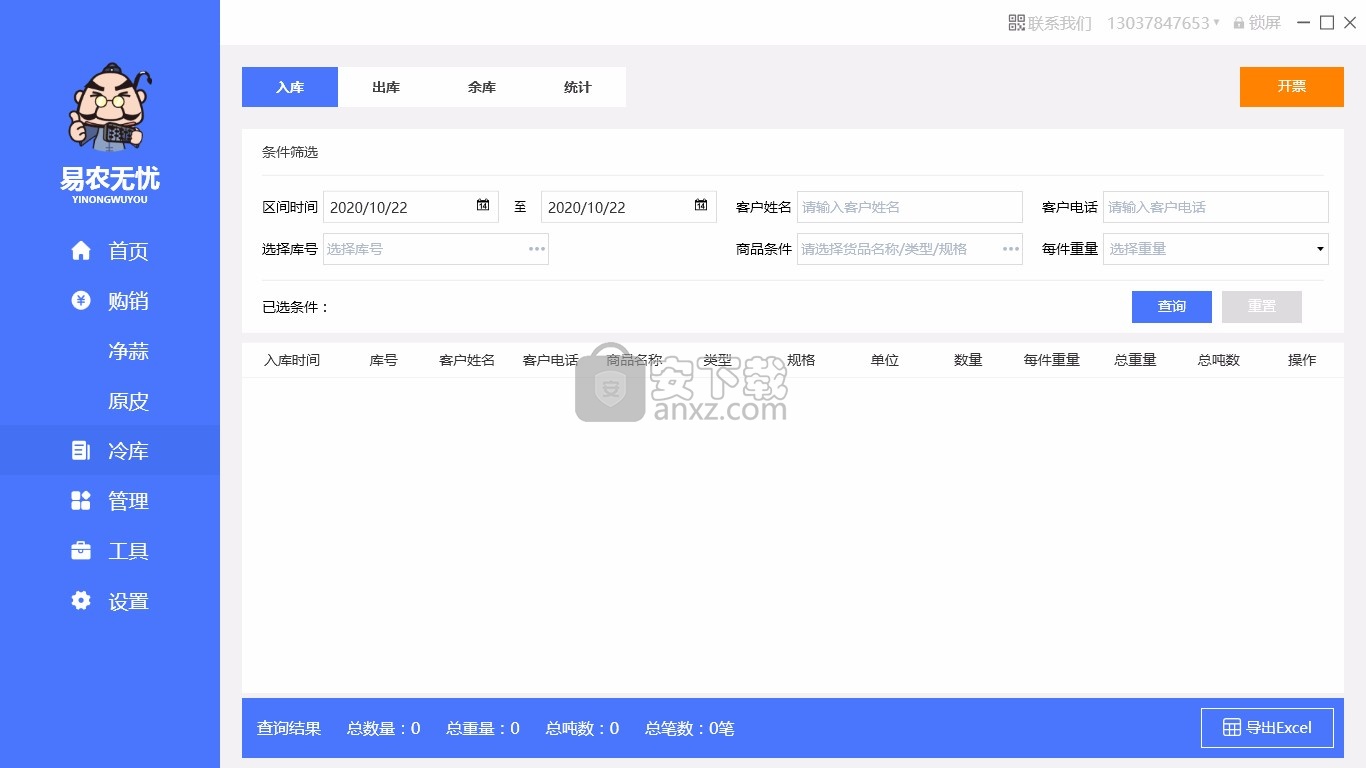Image resolution: width=1366 pixels, height=768 pixels.
Task: Click the 每件重量 dropdown arrow
Action: (1320, 249)
